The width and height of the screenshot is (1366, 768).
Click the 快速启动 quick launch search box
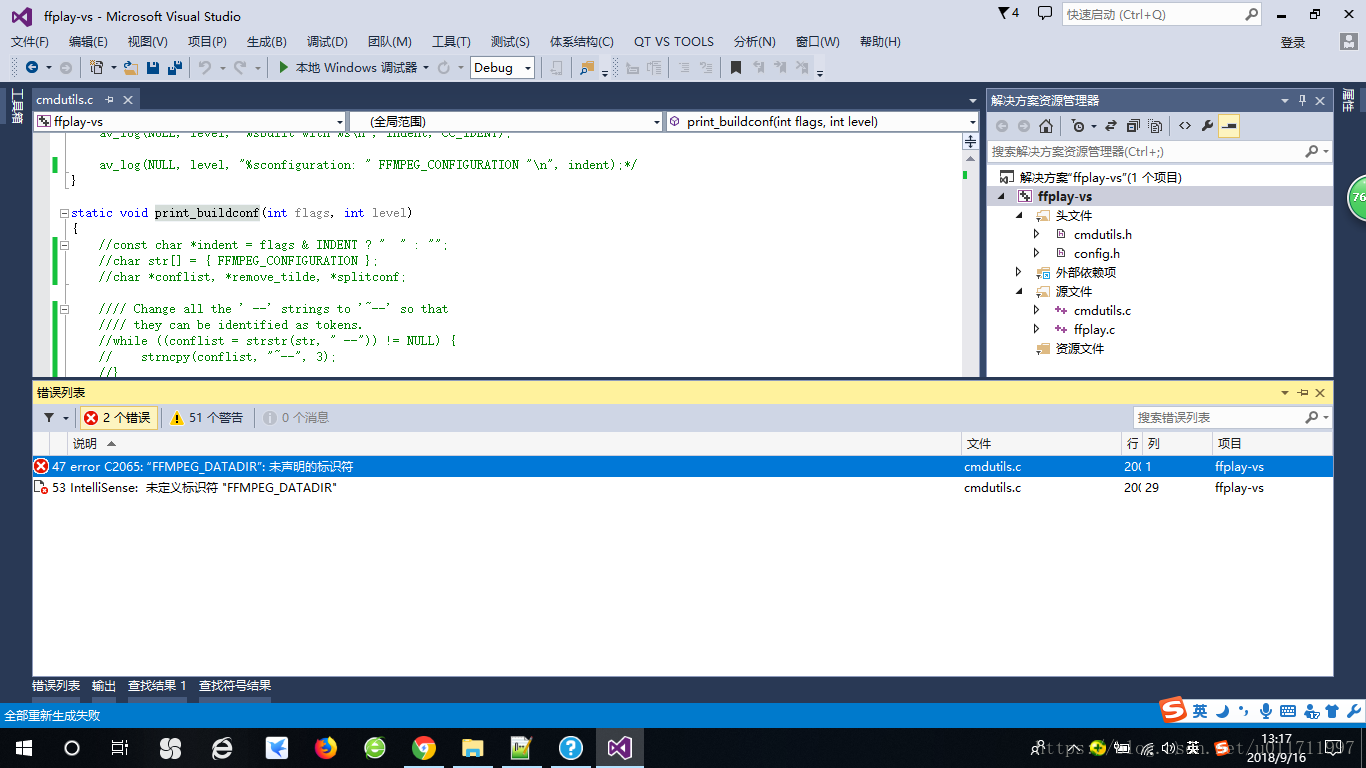click(x=1151, y=15)
